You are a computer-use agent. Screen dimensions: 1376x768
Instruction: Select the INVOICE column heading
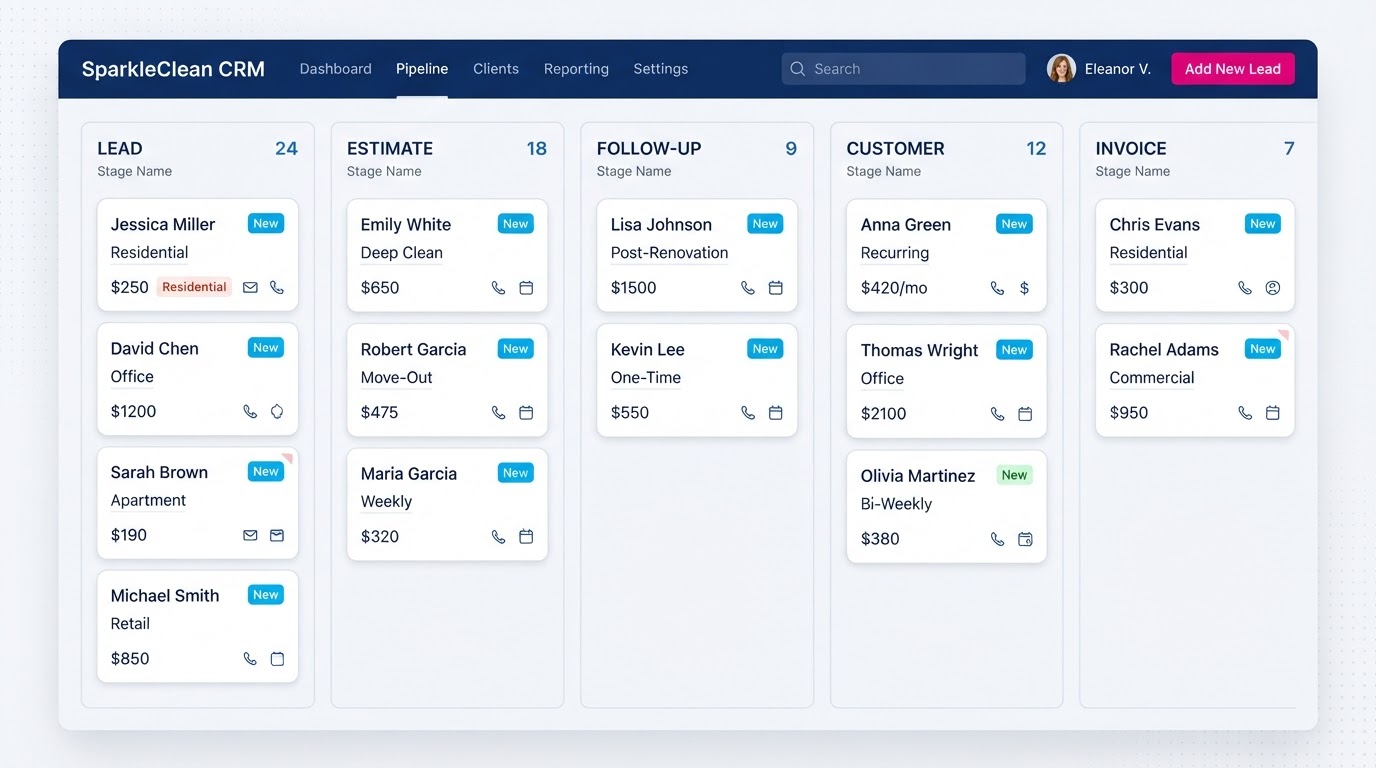pyautogui.click(x=1131, y=148)
